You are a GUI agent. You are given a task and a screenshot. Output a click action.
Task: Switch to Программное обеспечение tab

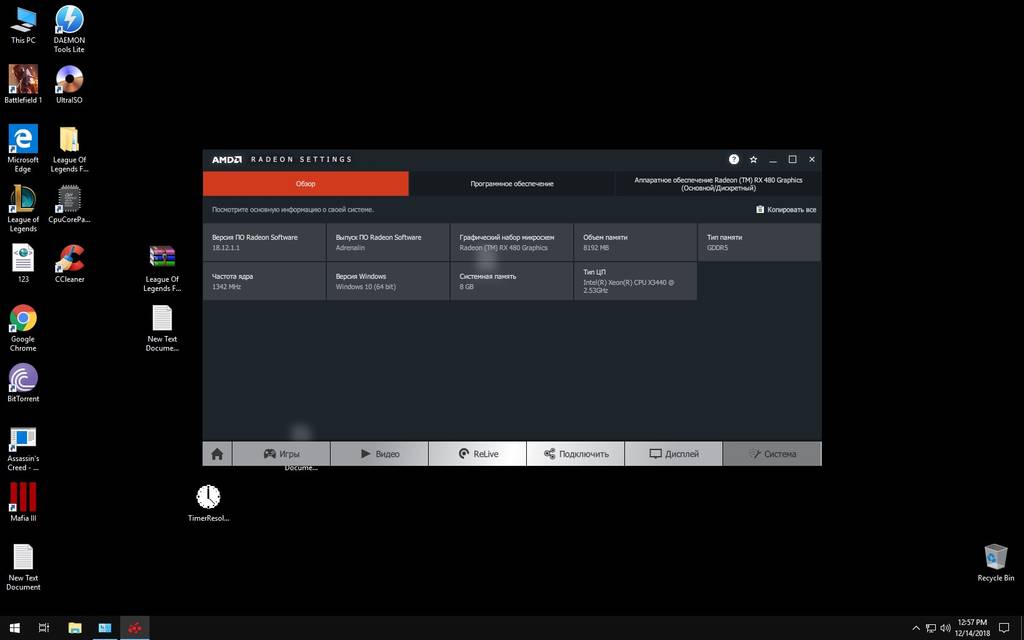pos(511,184)
